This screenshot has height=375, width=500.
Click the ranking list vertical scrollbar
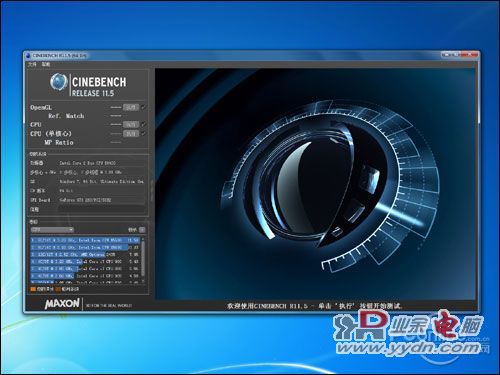[x=143, y=260]
